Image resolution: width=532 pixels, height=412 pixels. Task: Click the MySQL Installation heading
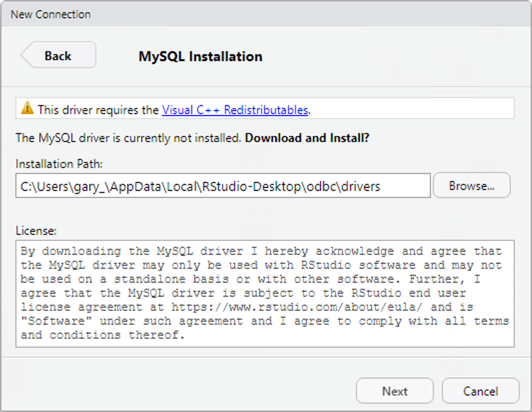200,56
